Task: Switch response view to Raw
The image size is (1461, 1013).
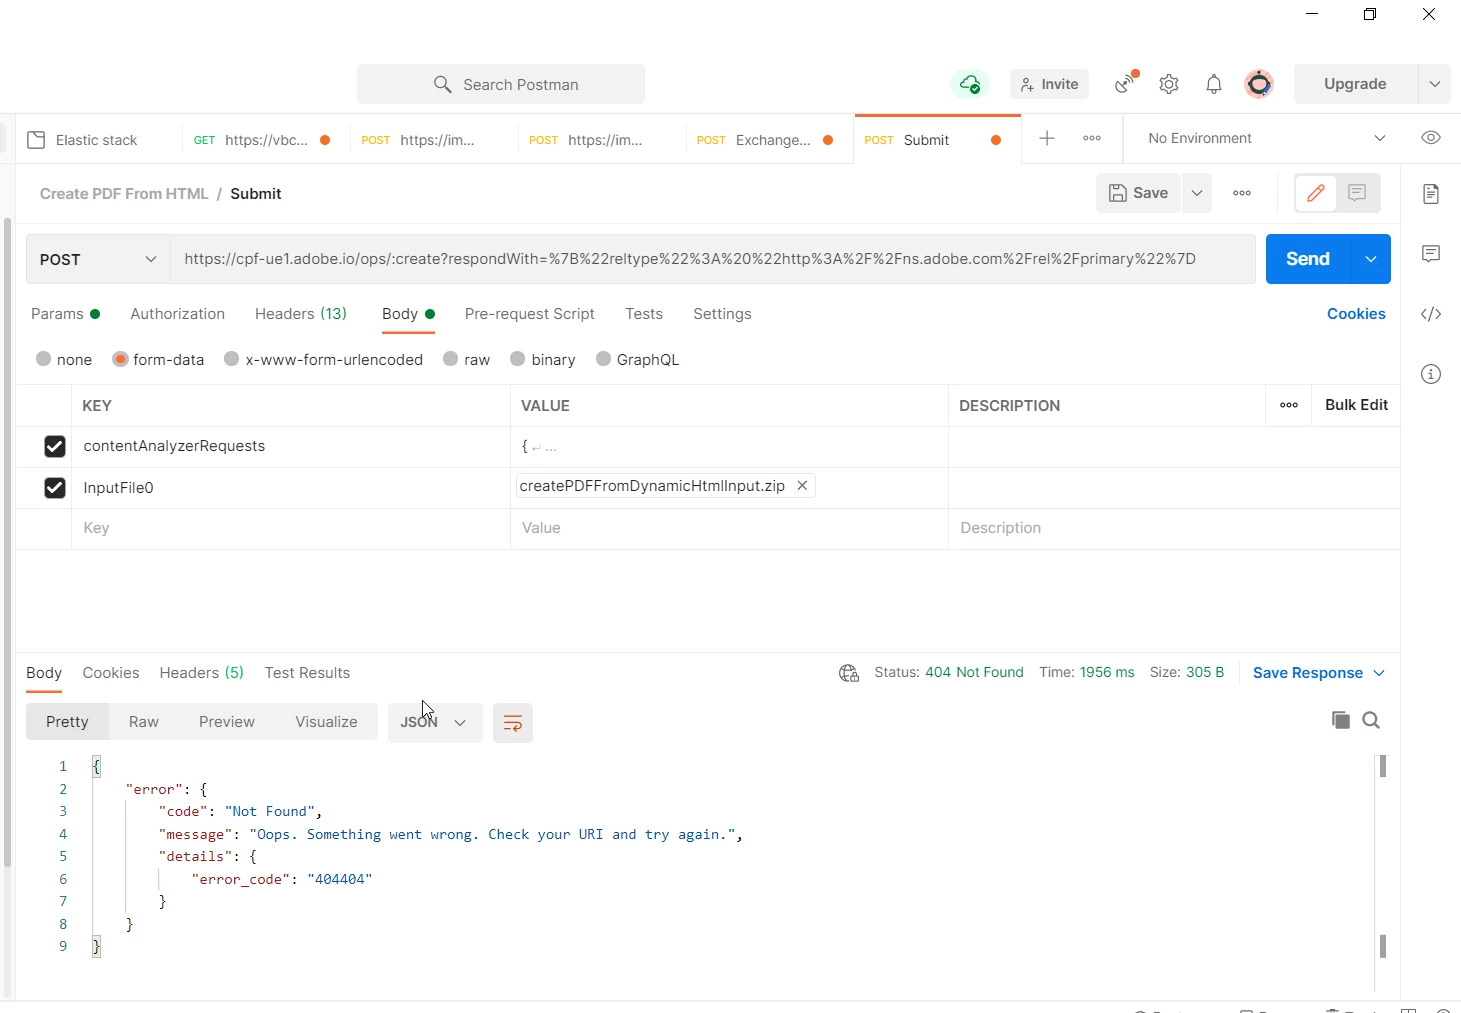Action: tap(144, 722)
